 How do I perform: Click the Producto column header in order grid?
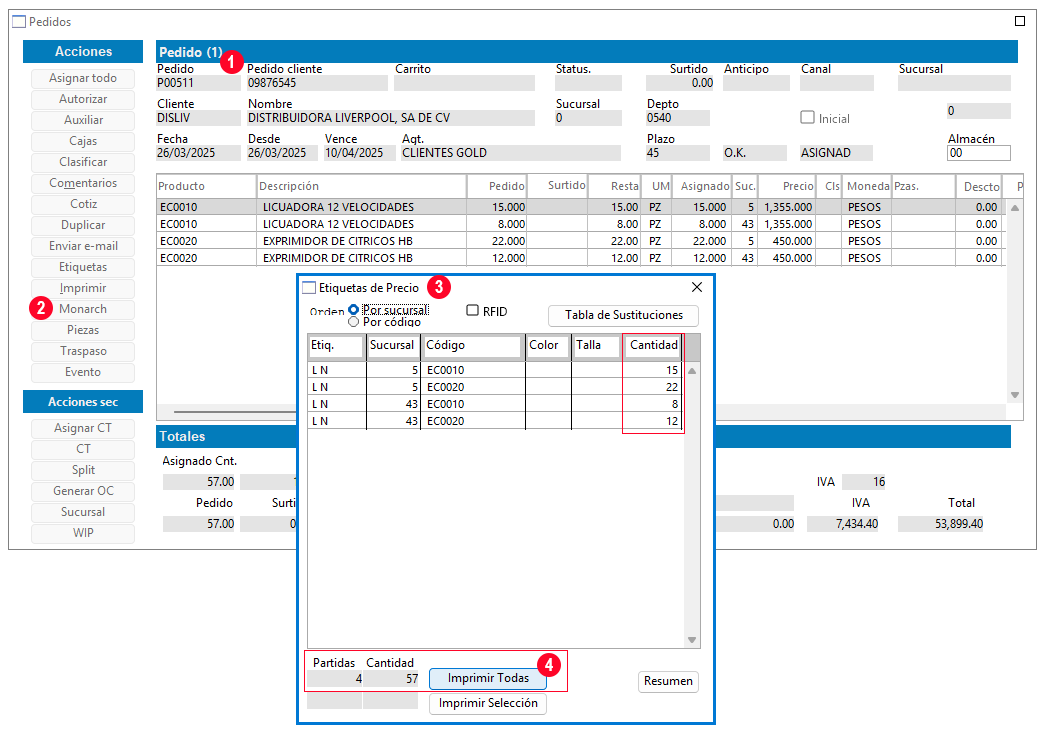click(206, 187)
